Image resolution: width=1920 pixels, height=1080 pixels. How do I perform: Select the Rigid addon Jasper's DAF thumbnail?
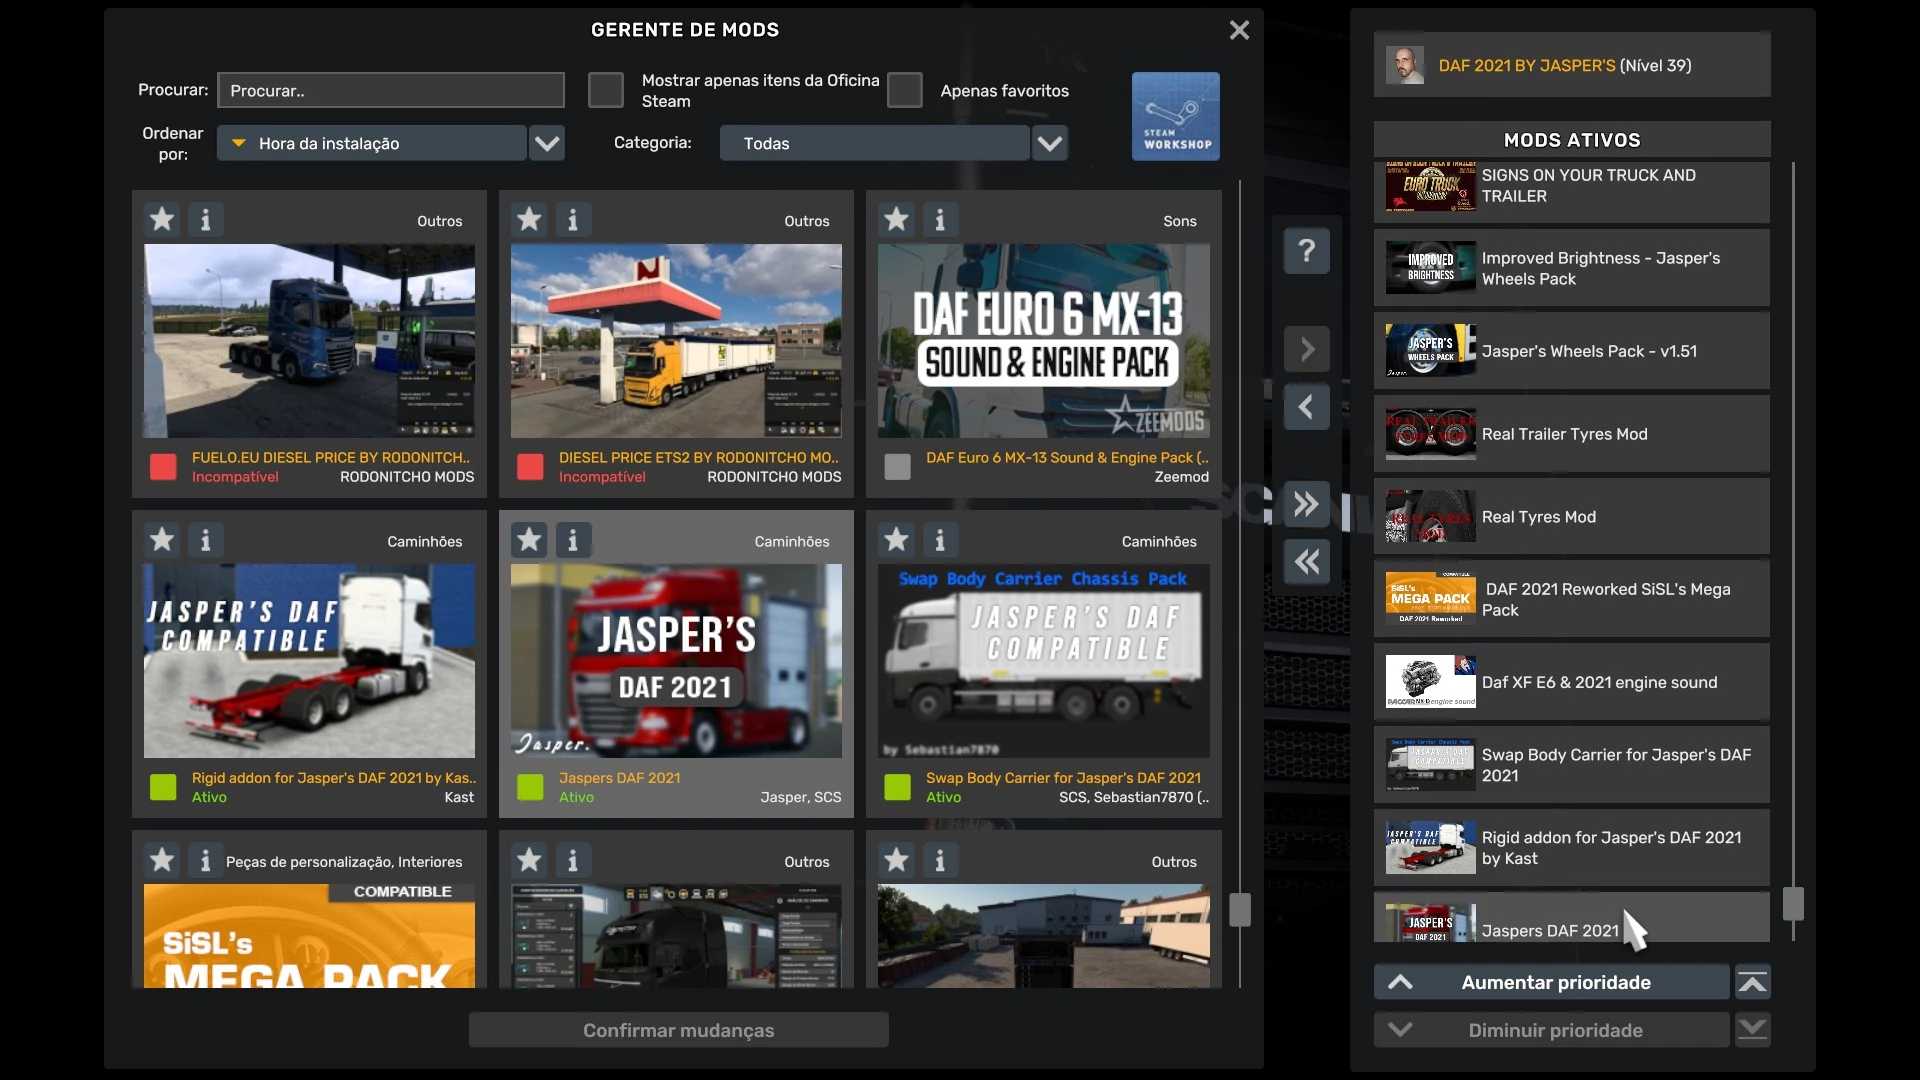(x=309, y=661)
